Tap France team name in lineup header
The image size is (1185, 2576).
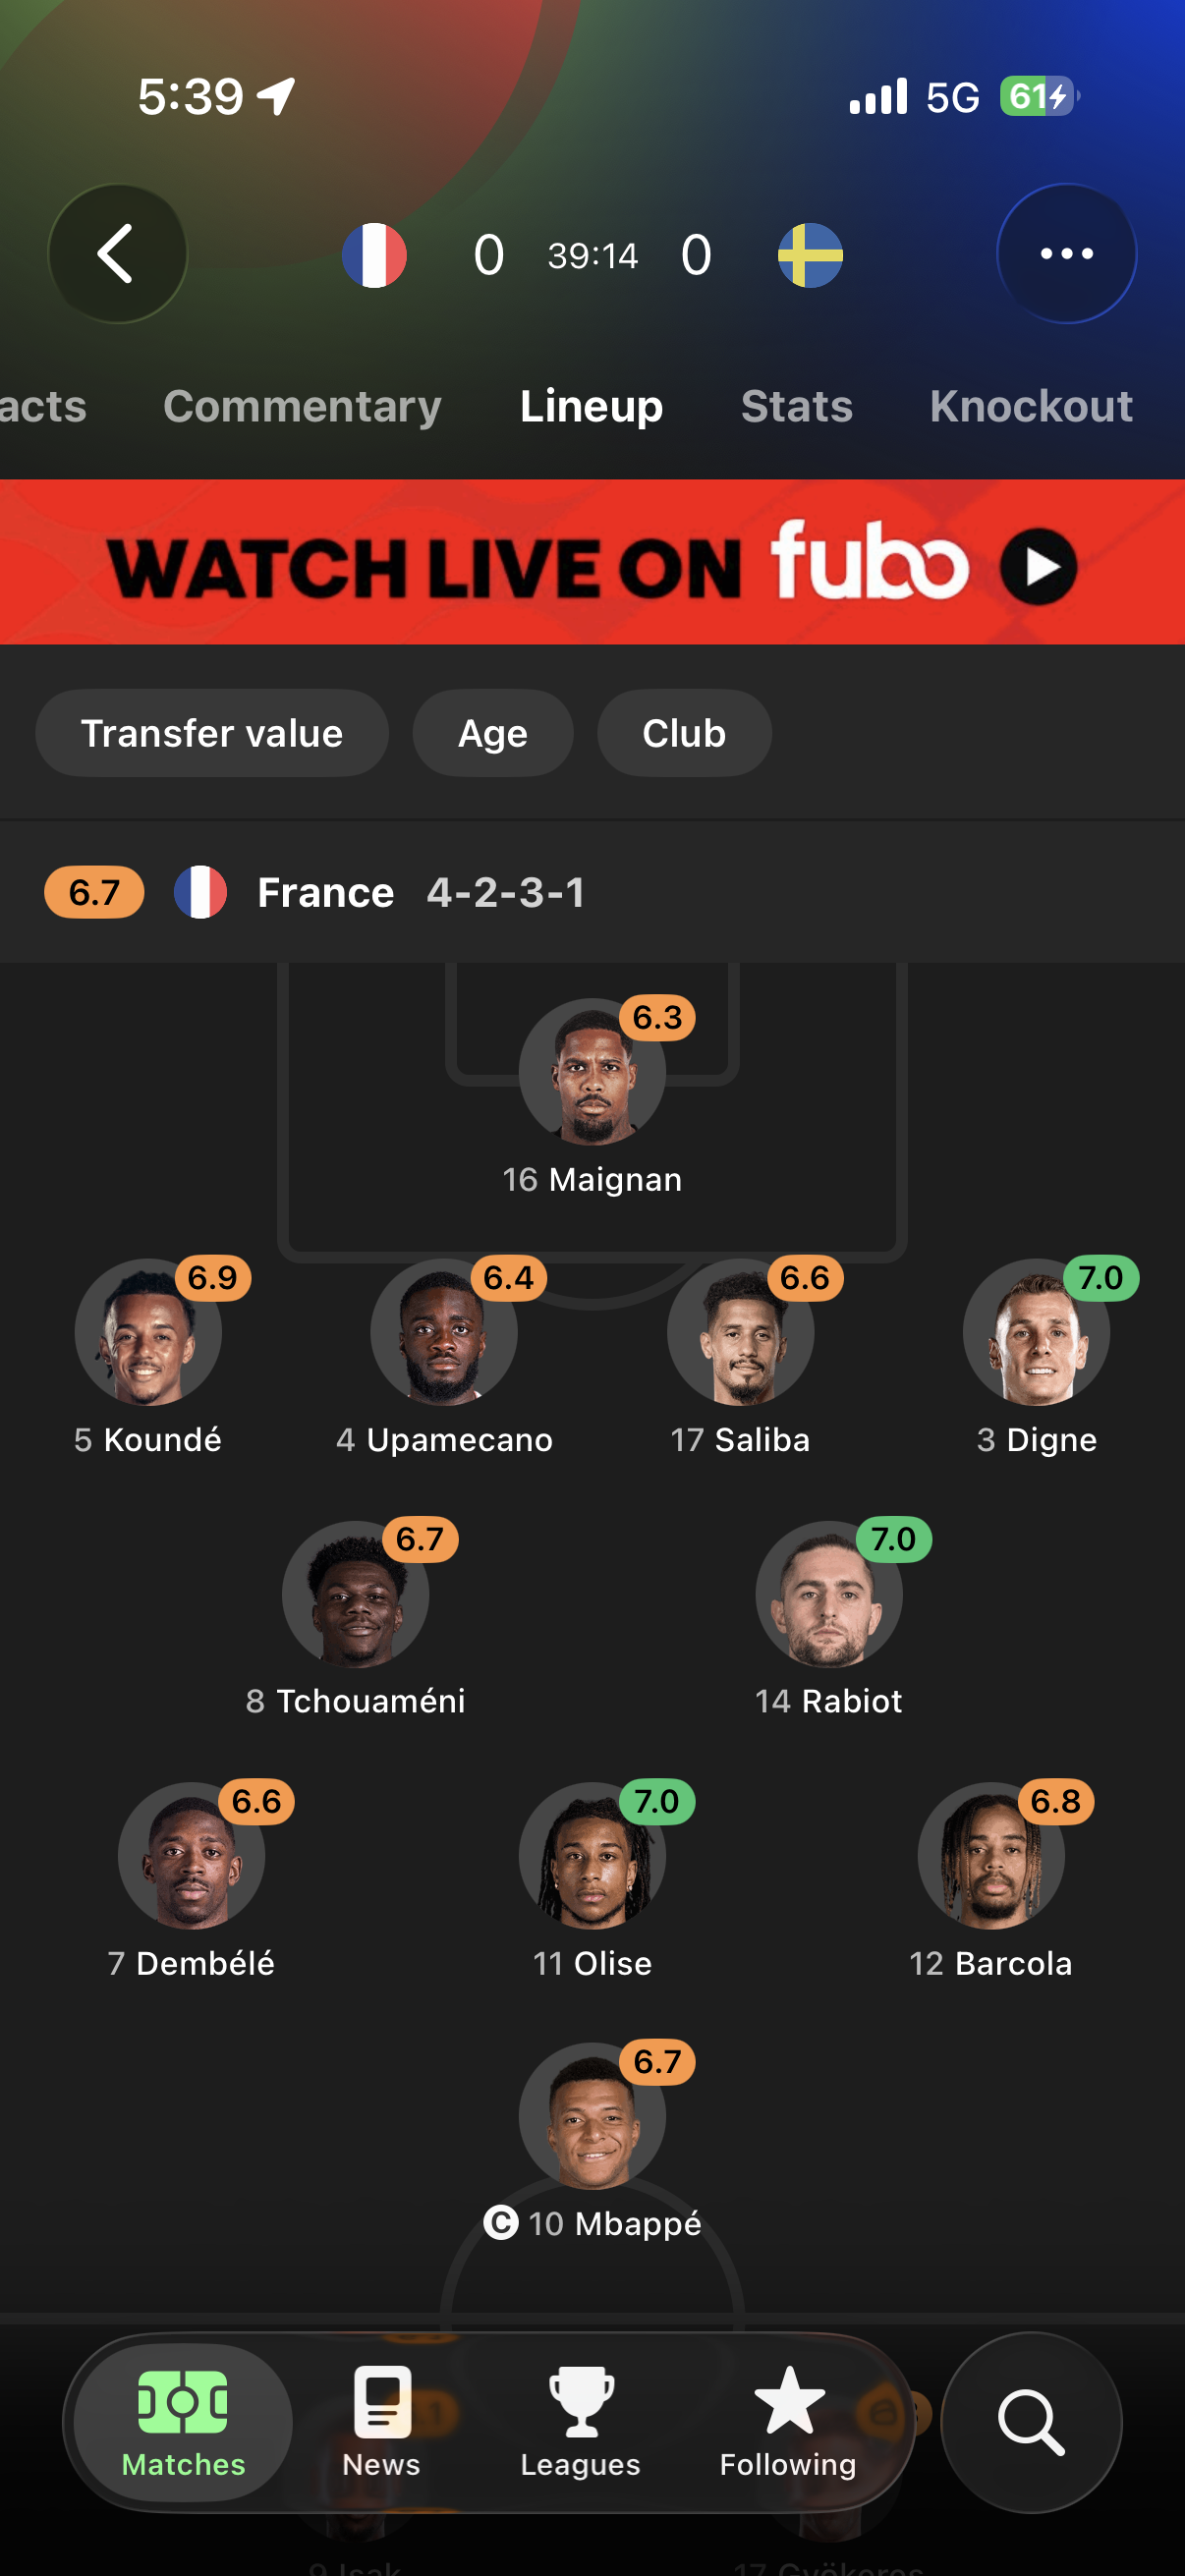(x=325, y=892)
